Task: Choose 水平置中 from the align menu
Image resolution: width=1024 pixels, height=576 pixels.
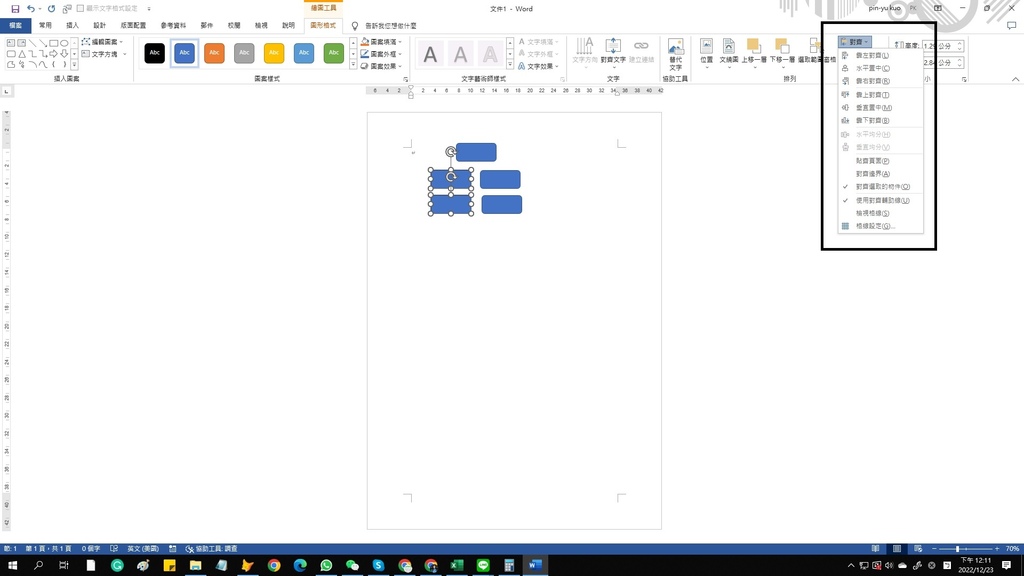Action: 881,68
